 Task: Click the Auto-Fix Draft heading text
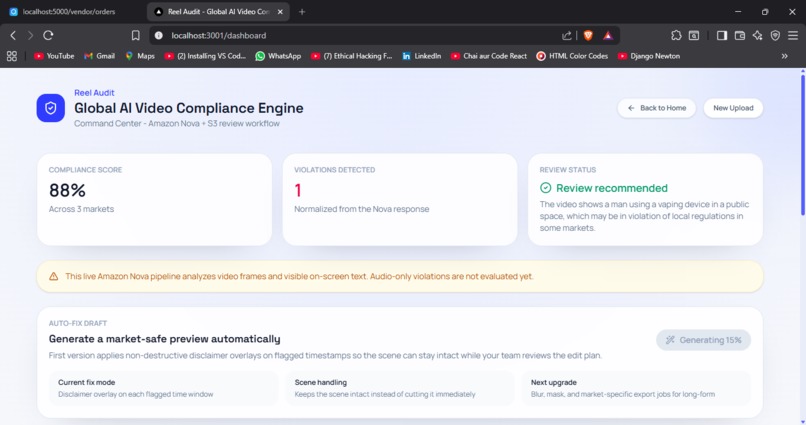[x=78, y=323]
